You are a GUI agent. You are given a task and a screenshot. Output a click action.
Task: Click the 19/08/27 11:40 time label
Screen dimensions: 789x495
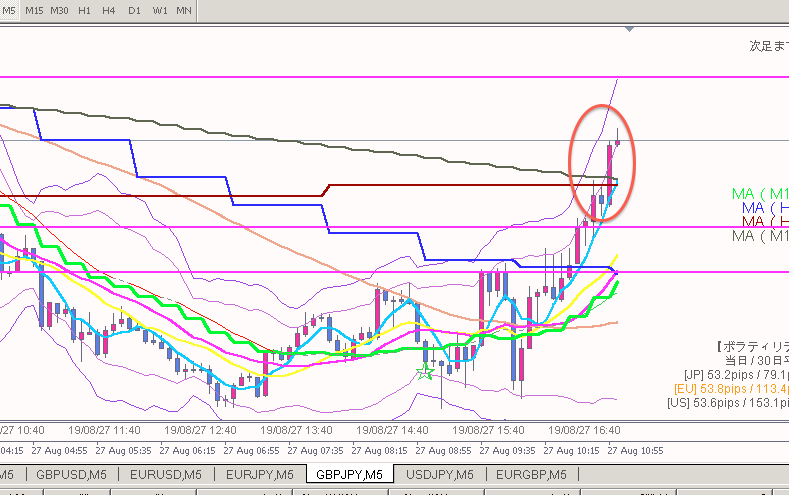coord(104,430)
